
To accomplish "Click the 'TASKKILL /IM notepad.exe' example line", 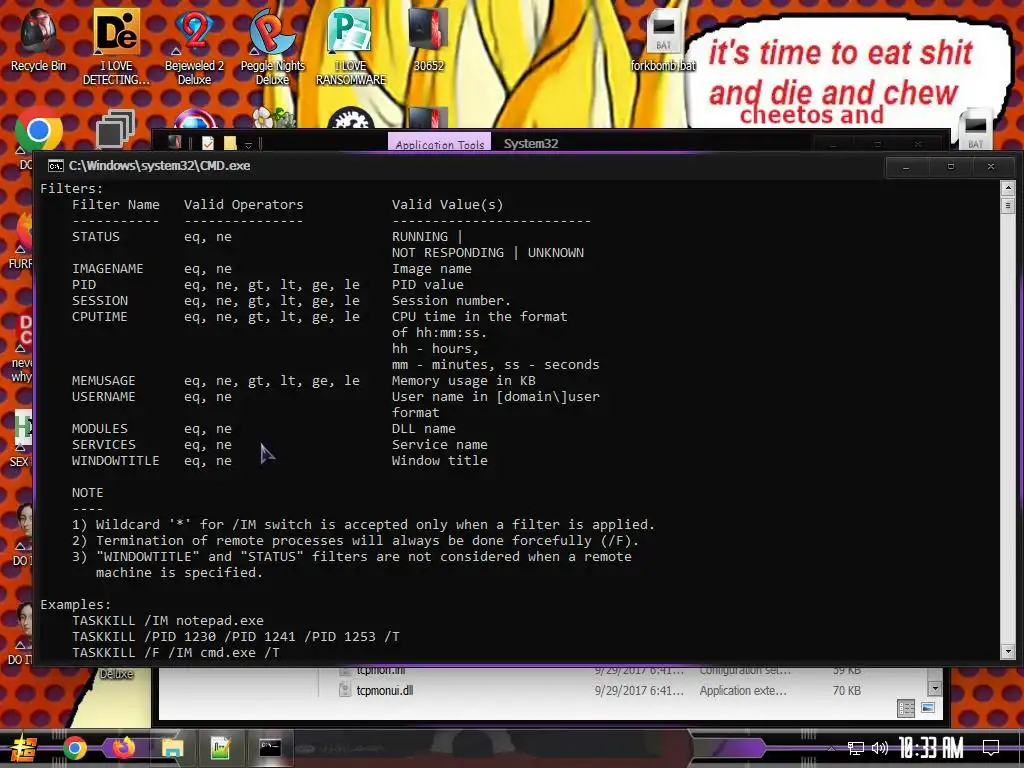I will 168,620.
